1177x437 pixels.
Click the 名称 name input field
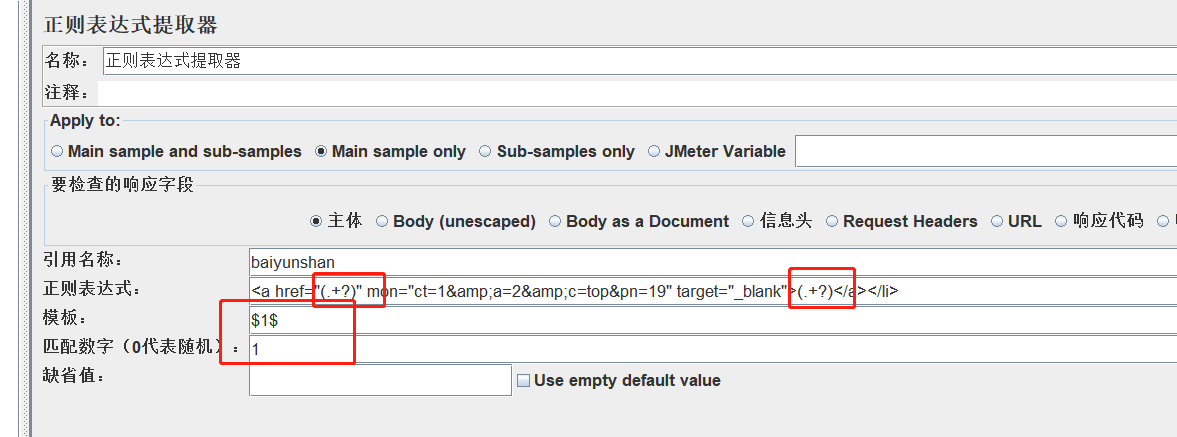640,61
